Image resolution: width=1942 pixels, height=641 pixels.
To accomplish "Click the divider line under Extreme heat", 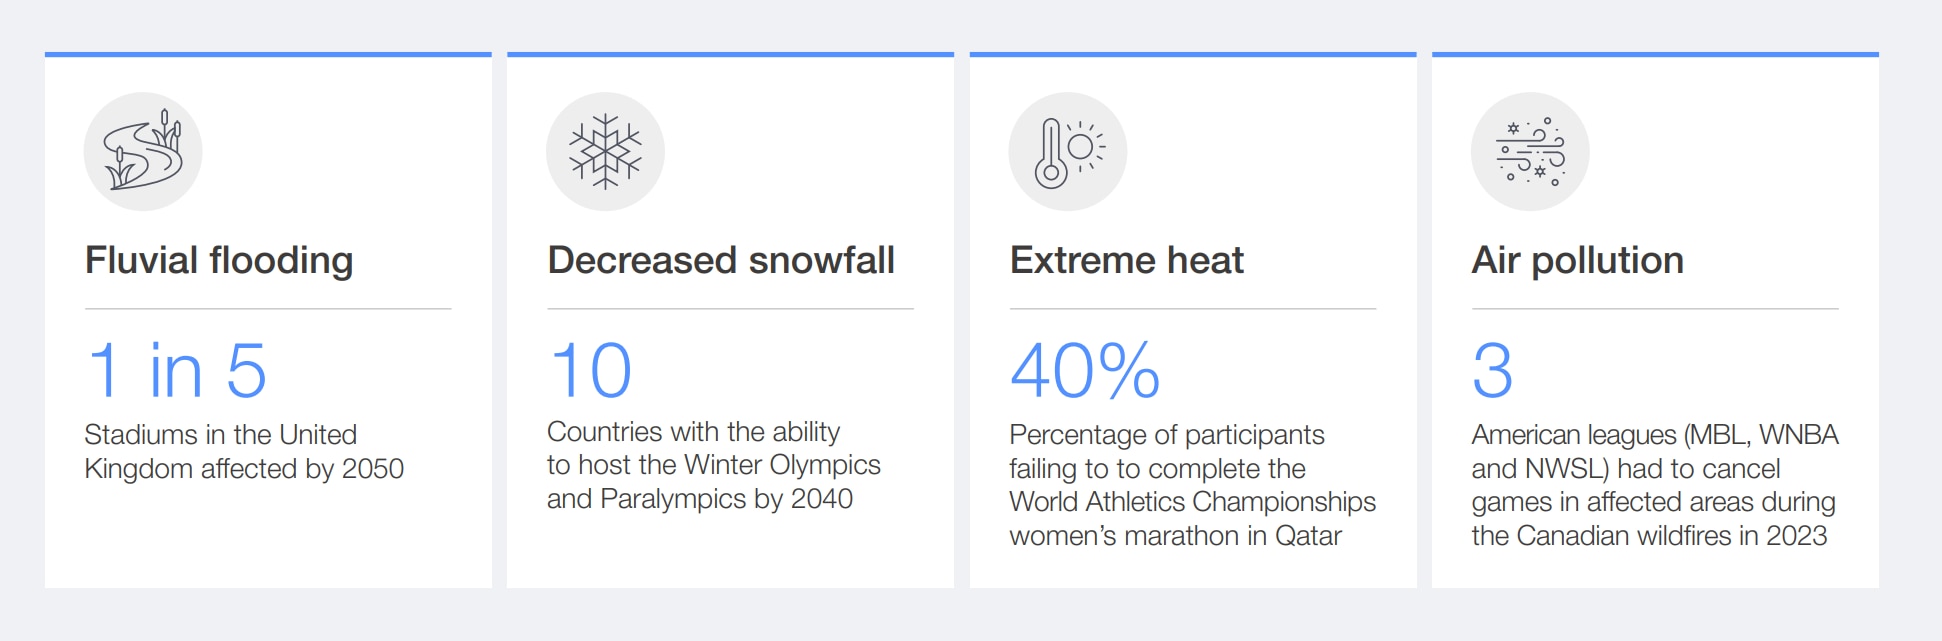I will pyautogui.click(x=1193, y=309).
